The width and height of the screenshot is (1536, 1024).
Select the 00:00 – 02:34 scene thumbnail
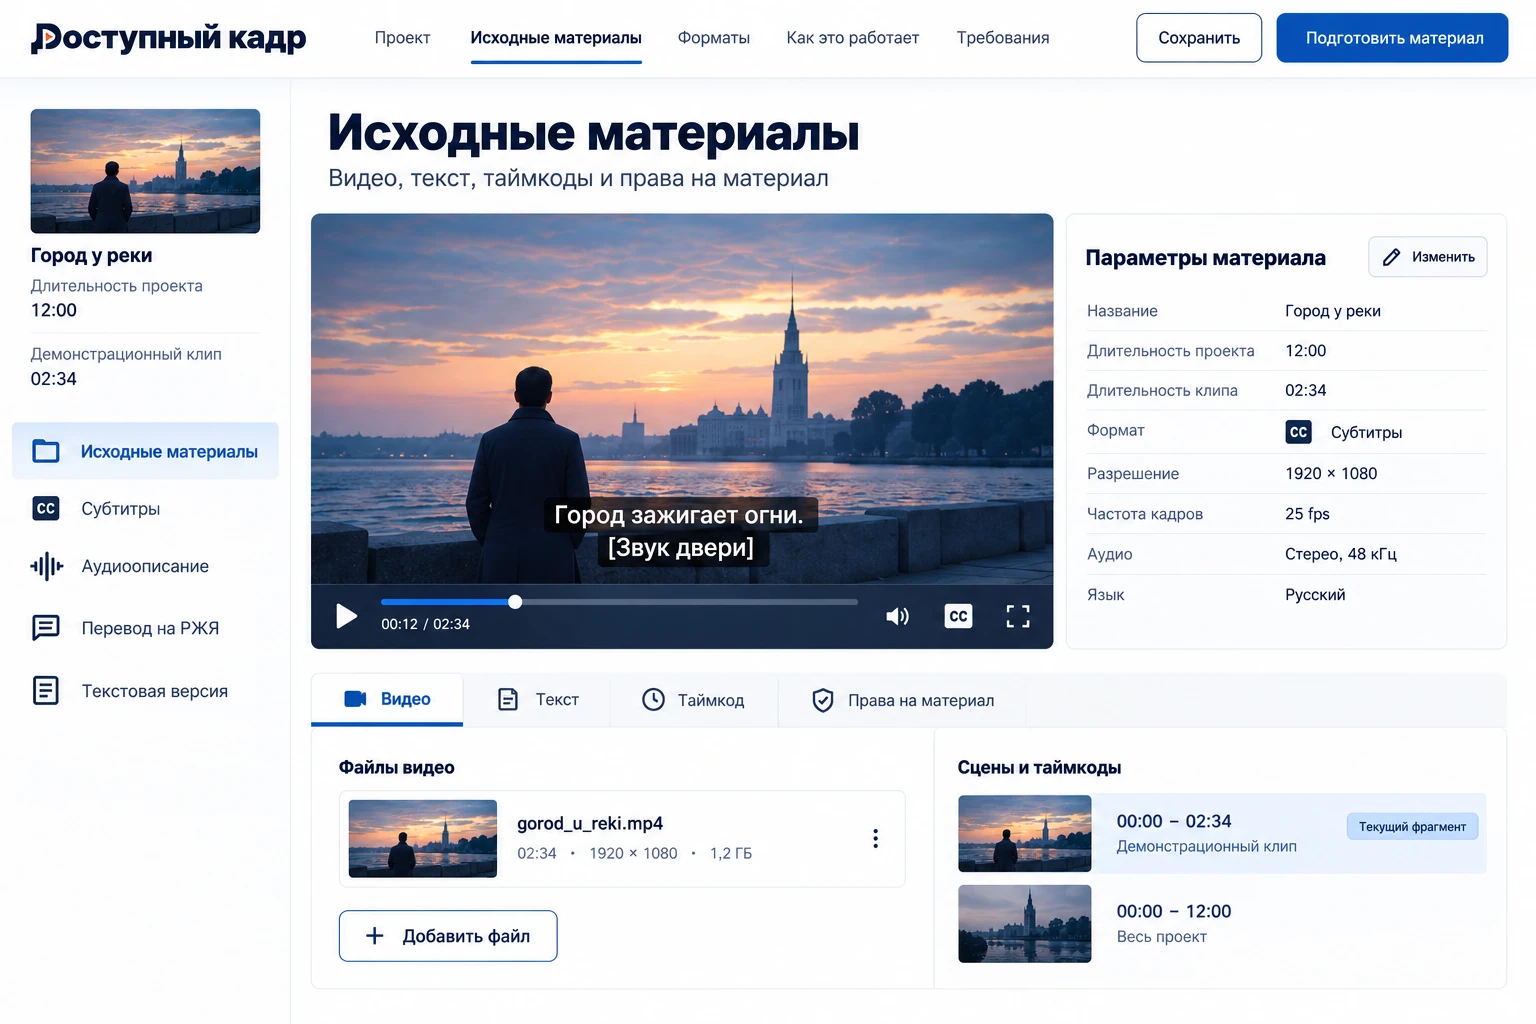tap(1024, 833)
